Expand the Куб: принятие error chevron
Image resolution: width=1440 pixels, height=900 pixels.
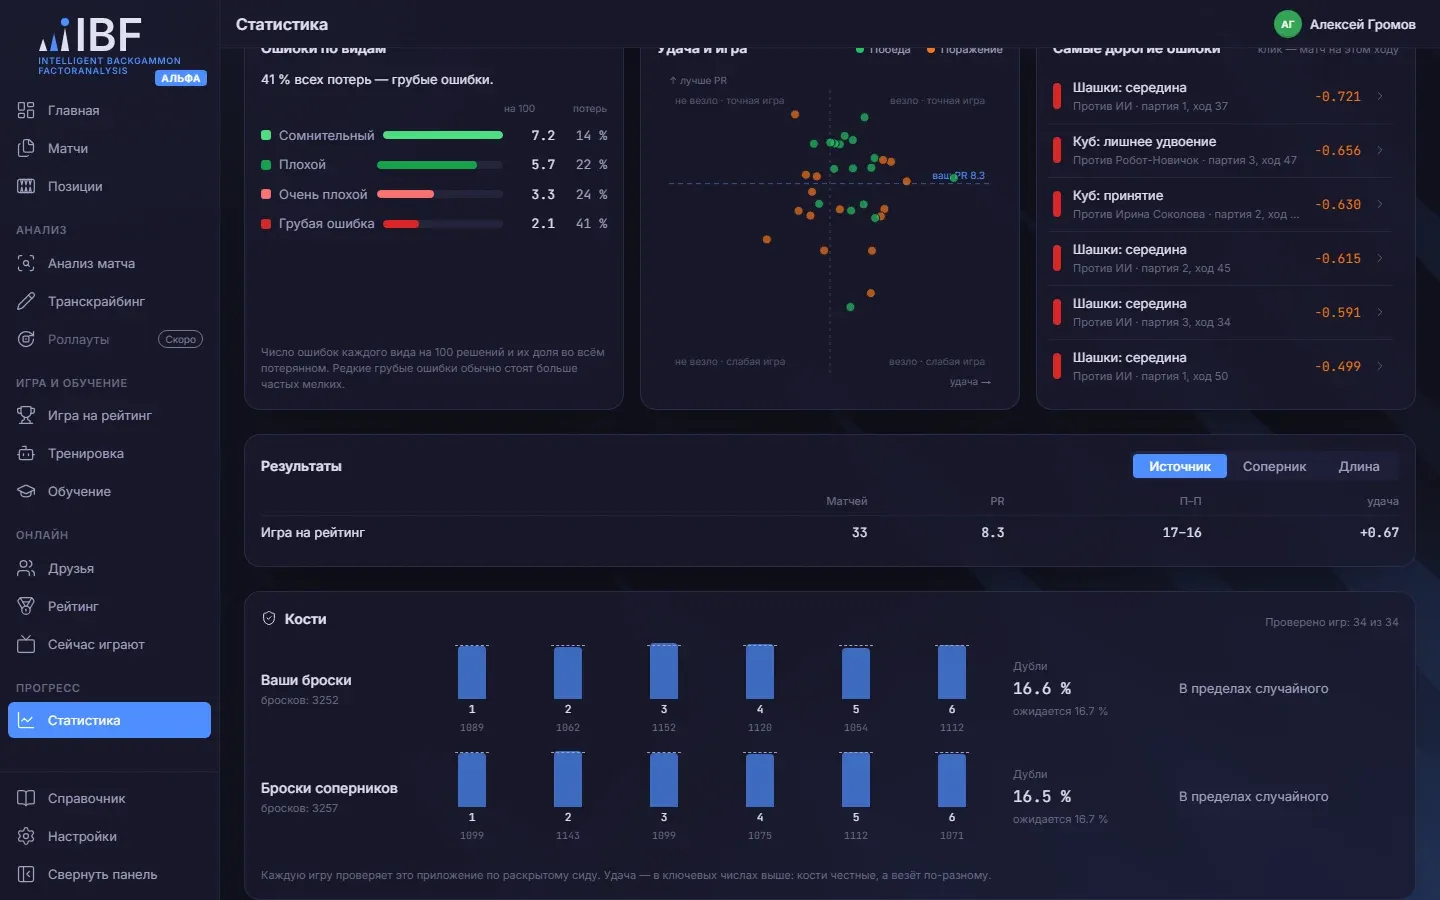click(1380, 204)
